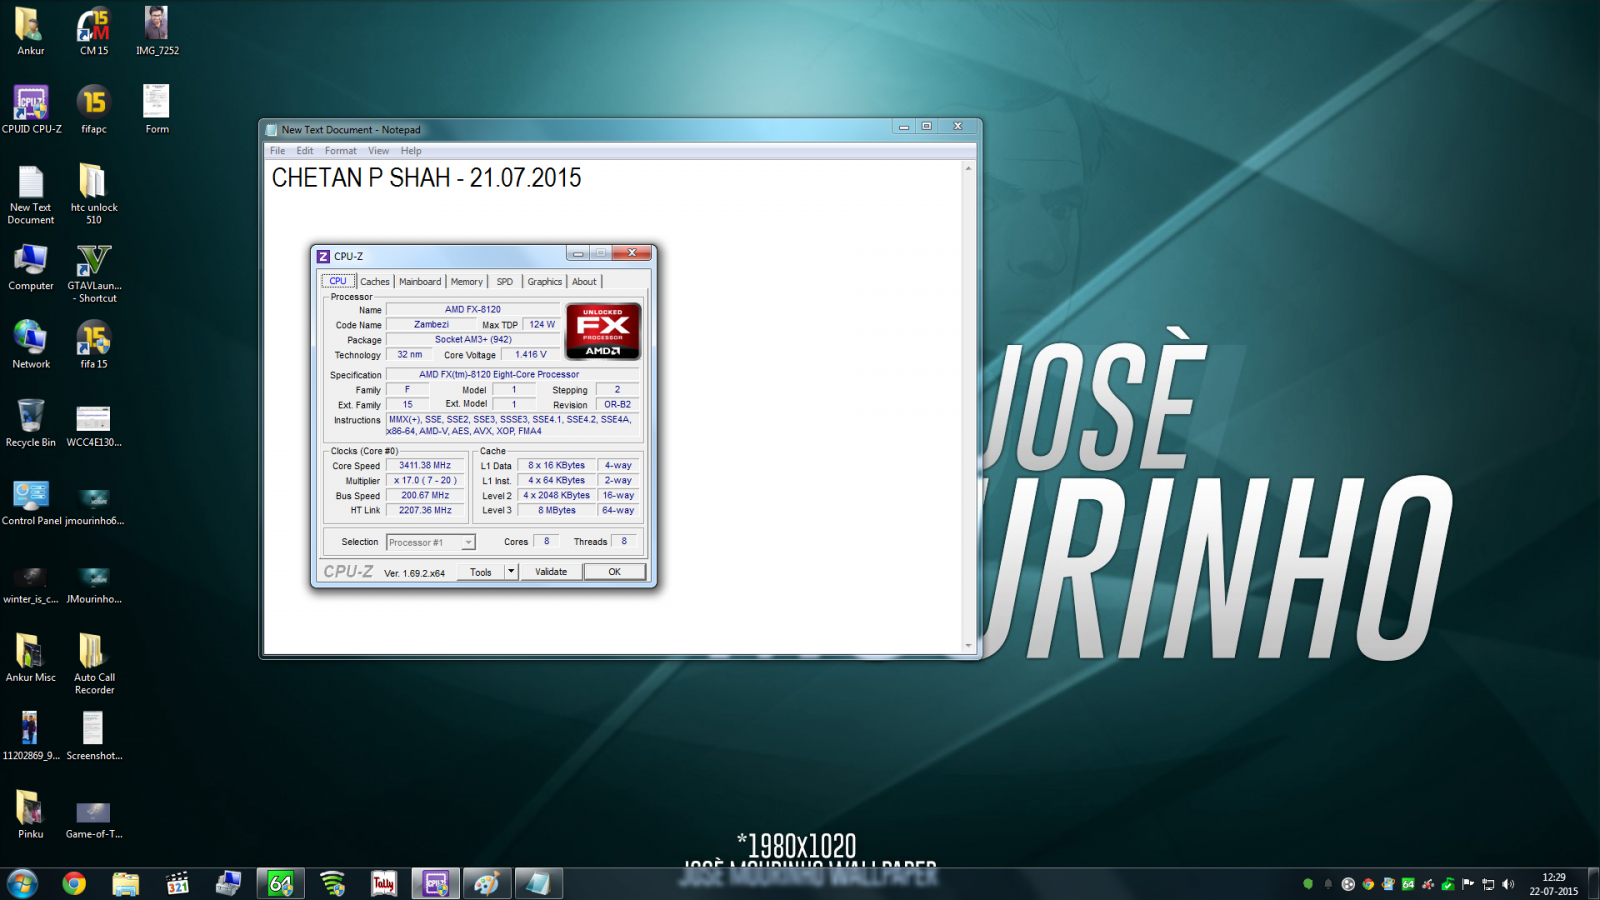Open Control Panel from the desktop
Viewport: 1600px width, 900px height.
(31, 502)
